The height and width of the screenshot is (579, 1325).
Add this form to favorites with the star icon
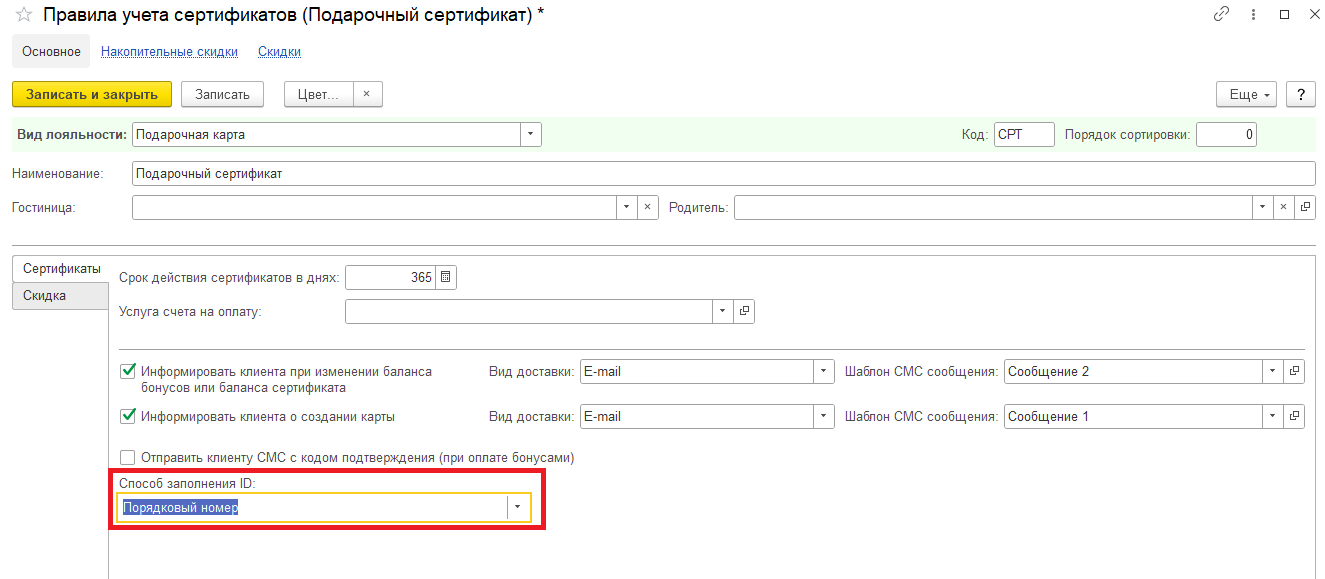(x=24, y=15)
